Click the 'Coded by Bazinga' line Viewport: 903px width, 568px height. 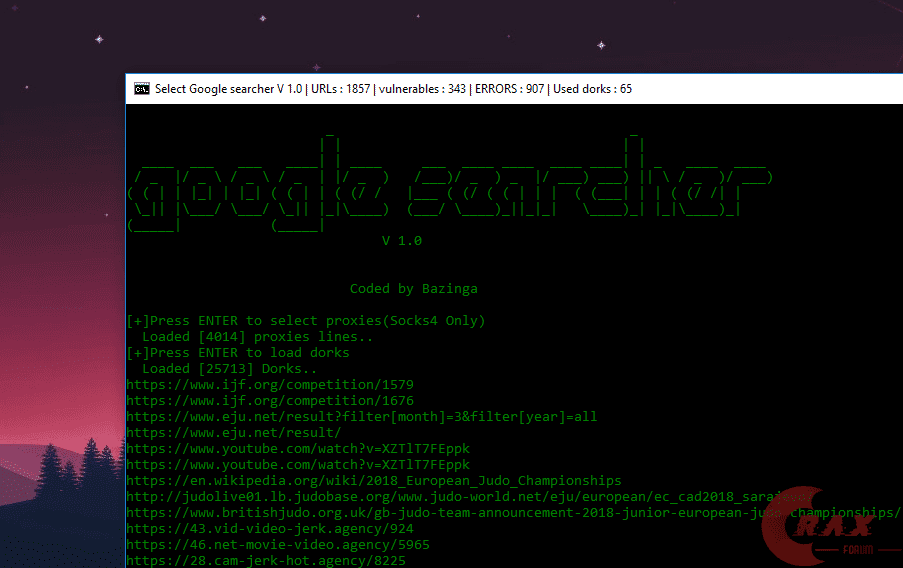[x=413, y=289]
